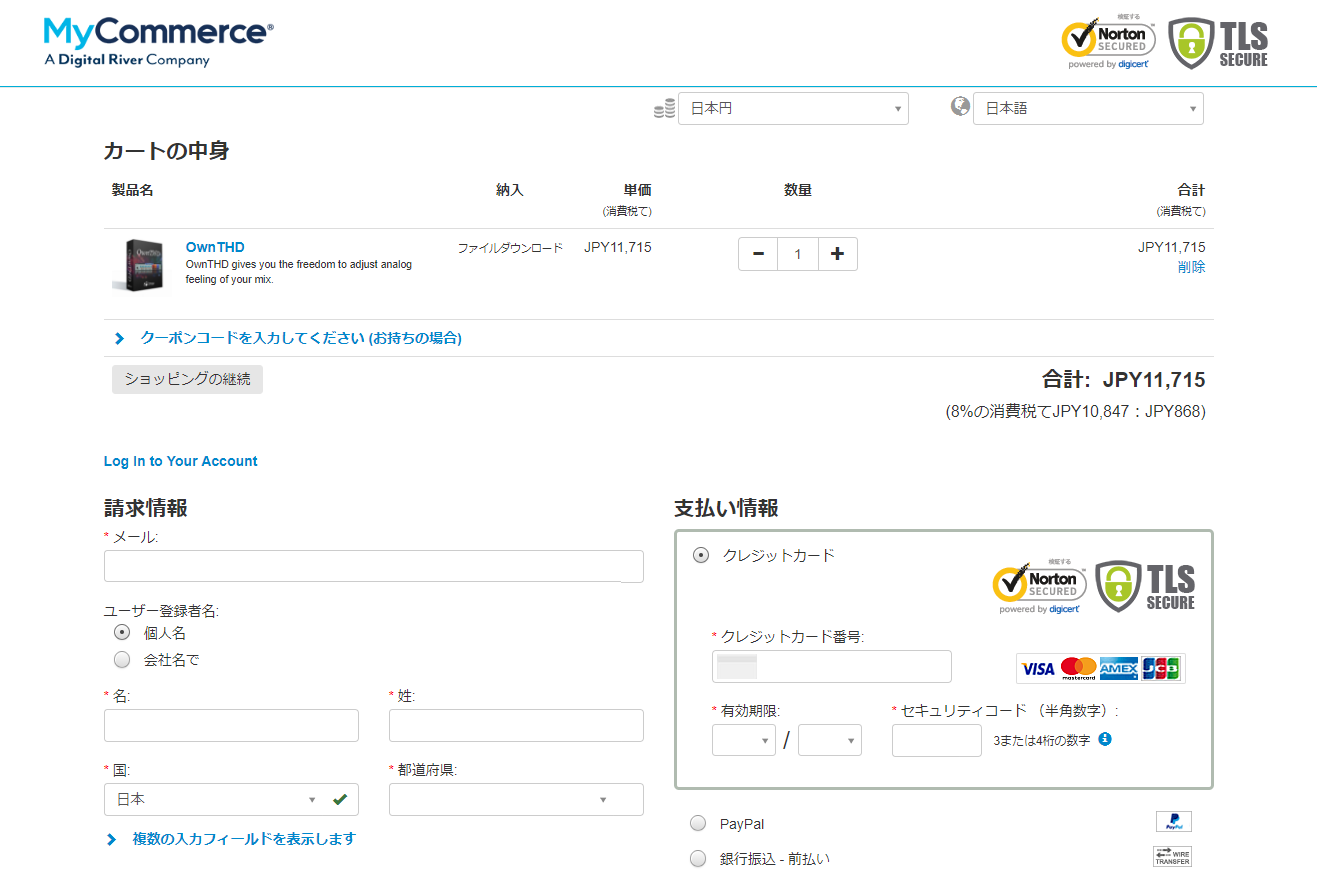The image size is (1317, 874).
Task: Click the TLS Secure badge in the header
Action: (1218, 43)
